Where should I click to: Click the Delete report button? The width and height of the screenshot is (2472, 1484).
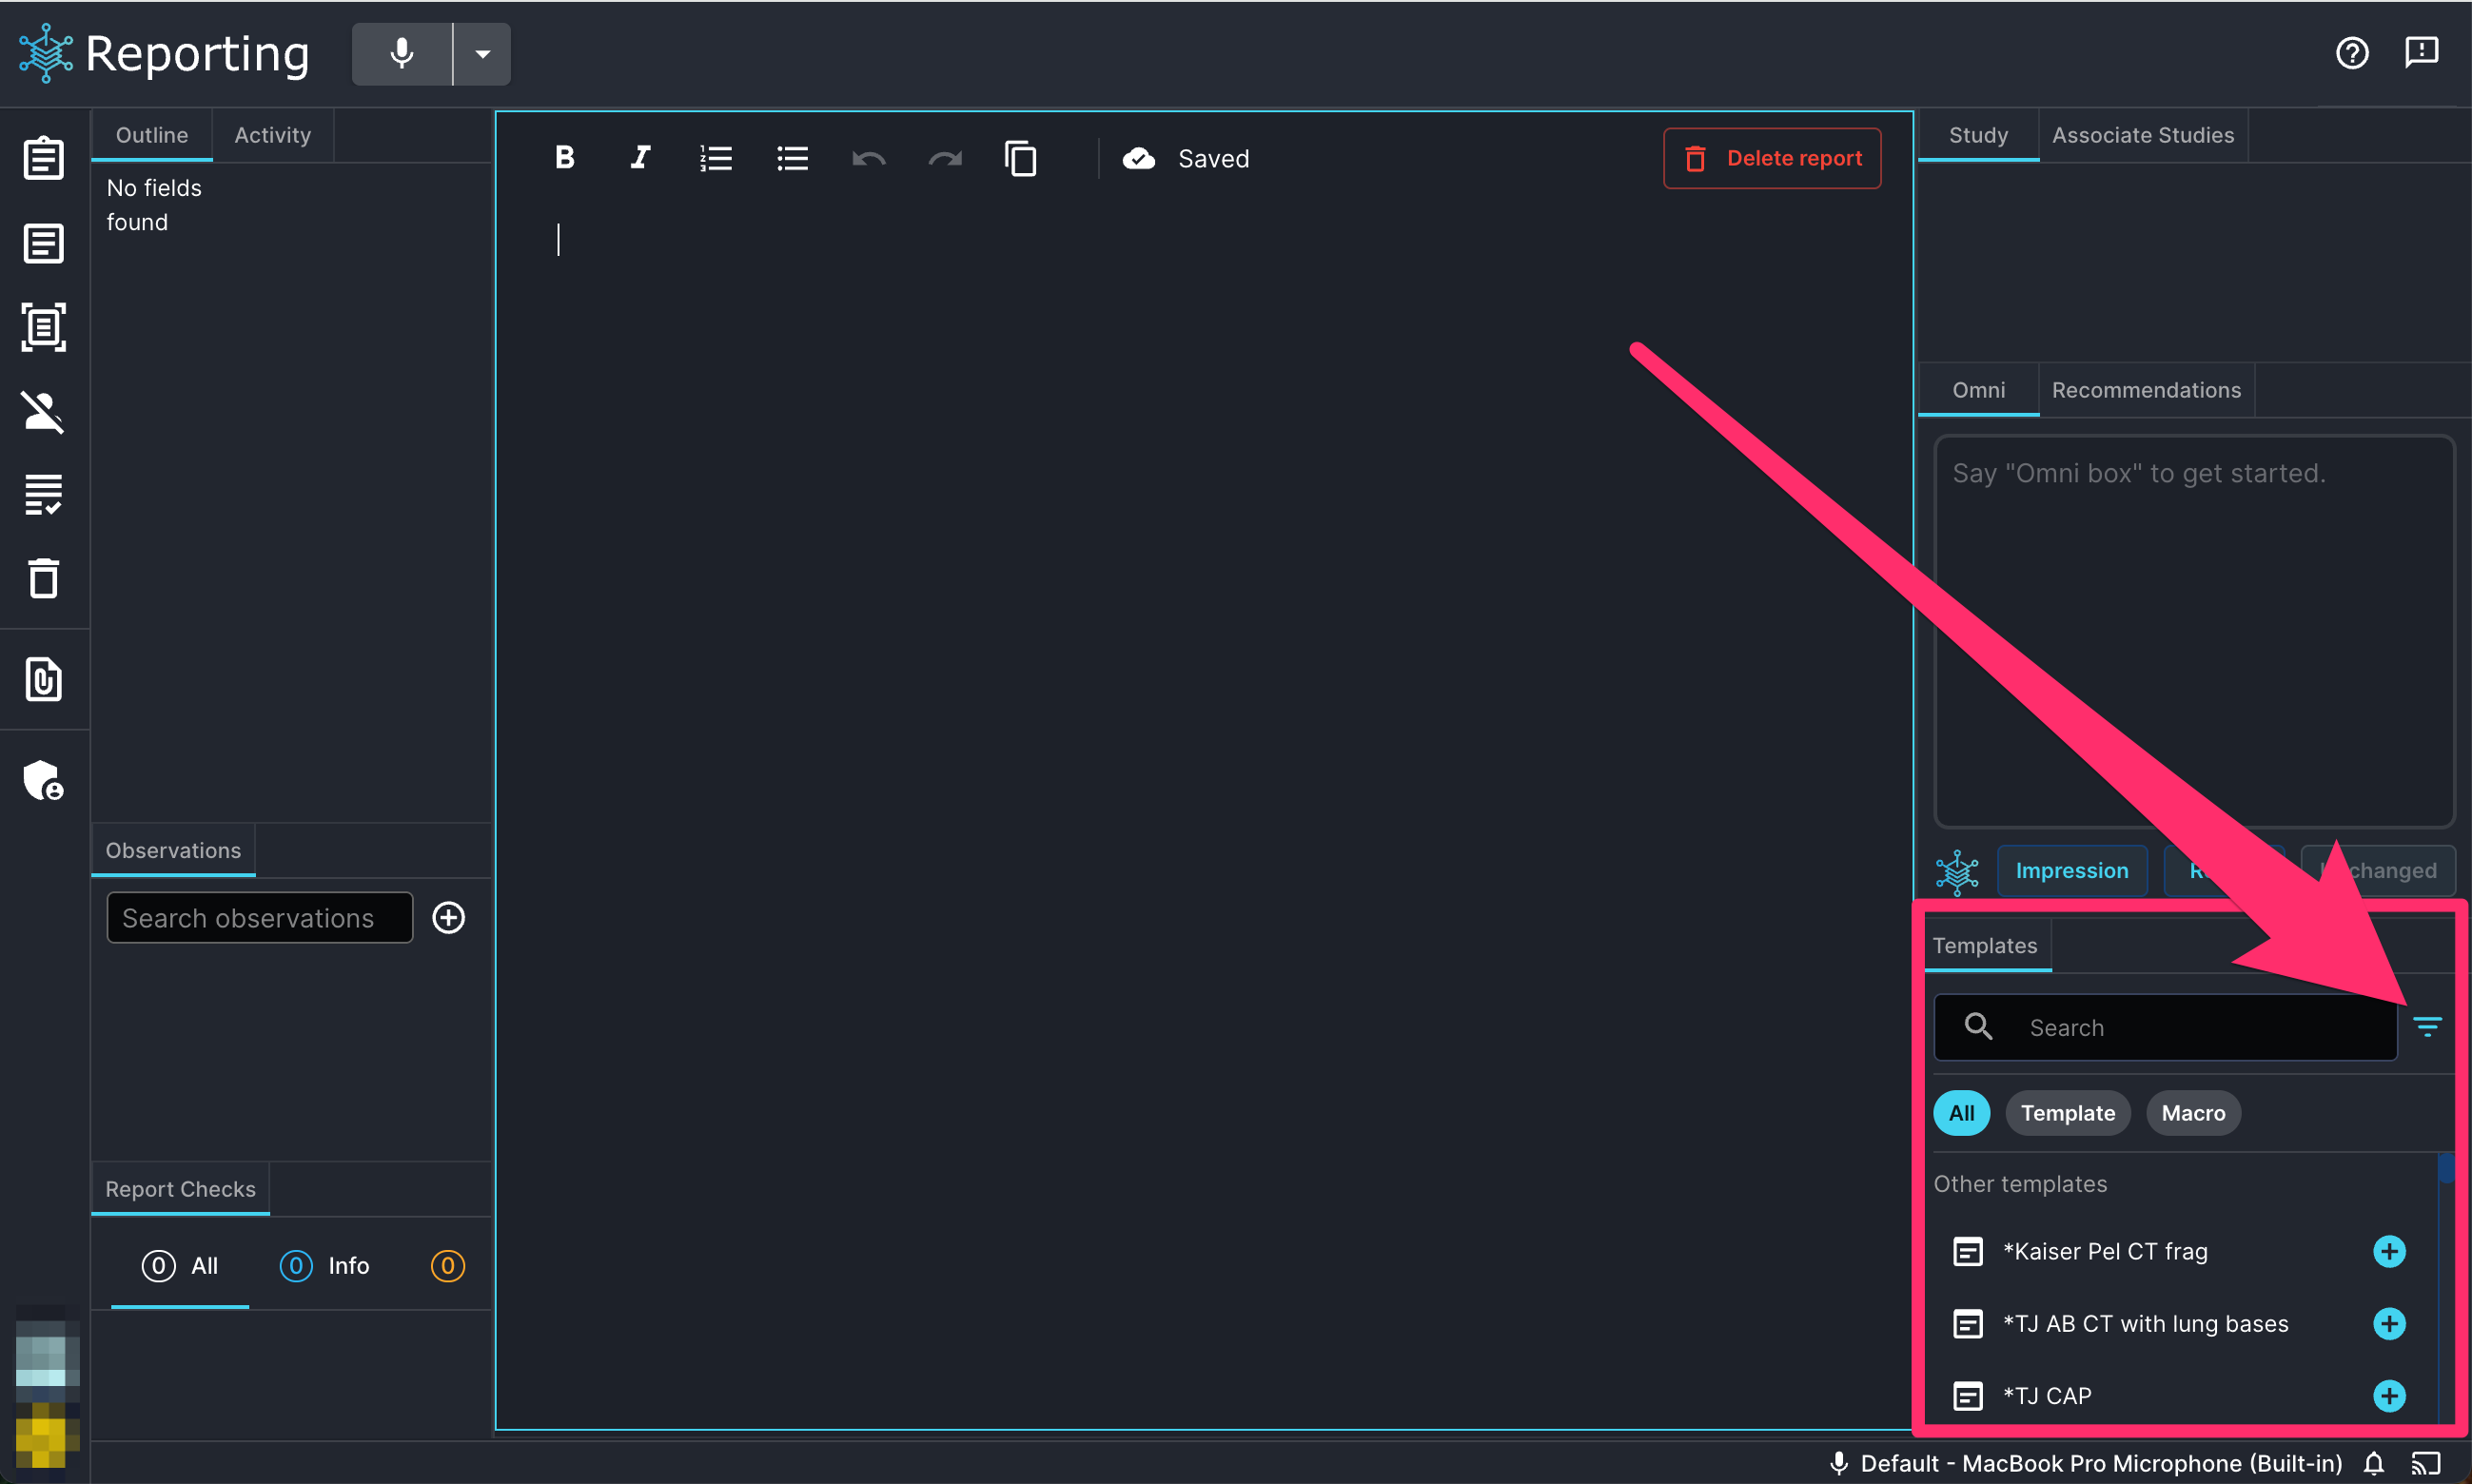click(1772, 158)
